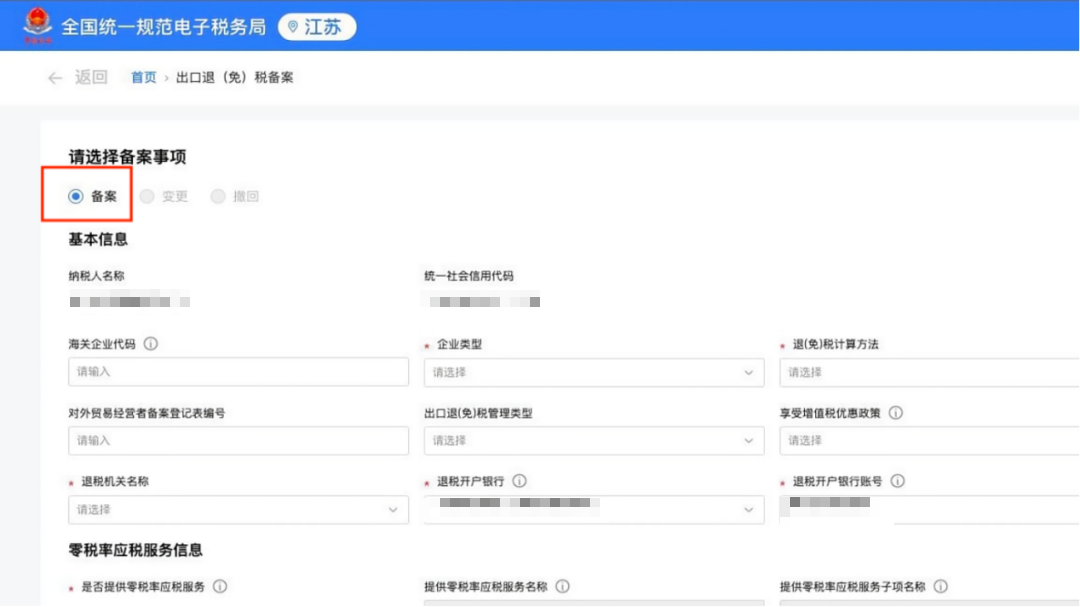Click info icon next to 提供零税率应税服务名称
Viewport: 1080px width, 607px height.
[x=563, y=587]
